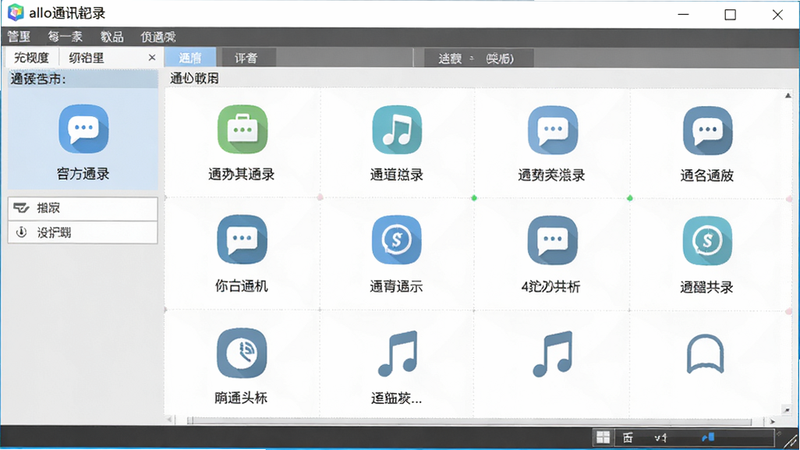
Task: Click the 通谖告市: sidebar heading
Action: click(x=38, y=79)
